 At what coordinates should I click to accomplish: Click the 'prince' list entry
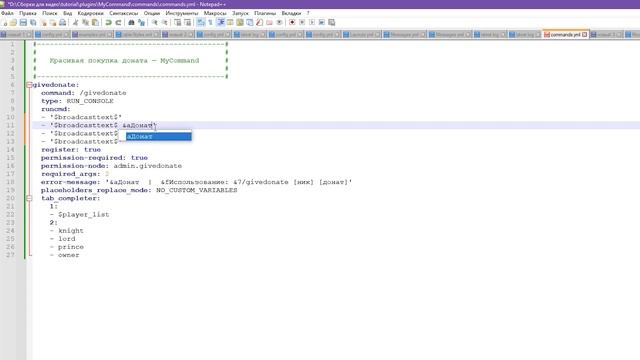tap(71, 247)
